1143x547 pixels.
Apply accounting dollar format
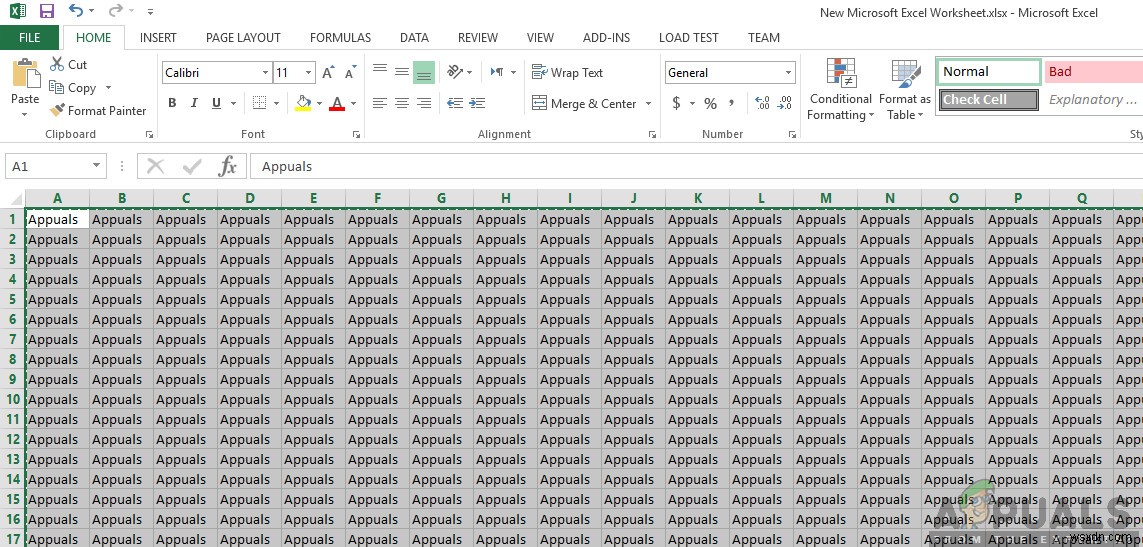point(676,104)
